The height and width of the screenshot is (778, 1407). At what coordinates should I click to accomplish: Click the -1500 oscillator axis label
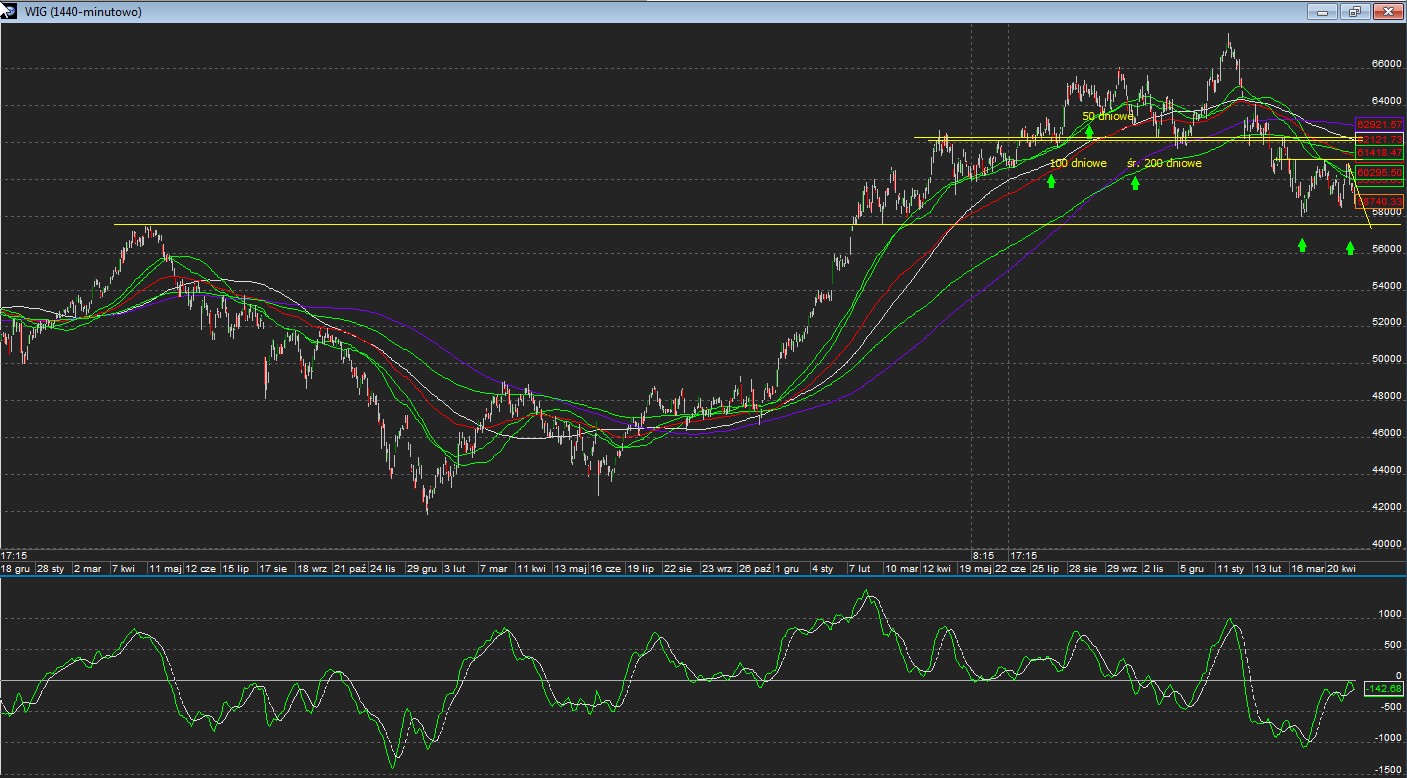[1386, 770]
